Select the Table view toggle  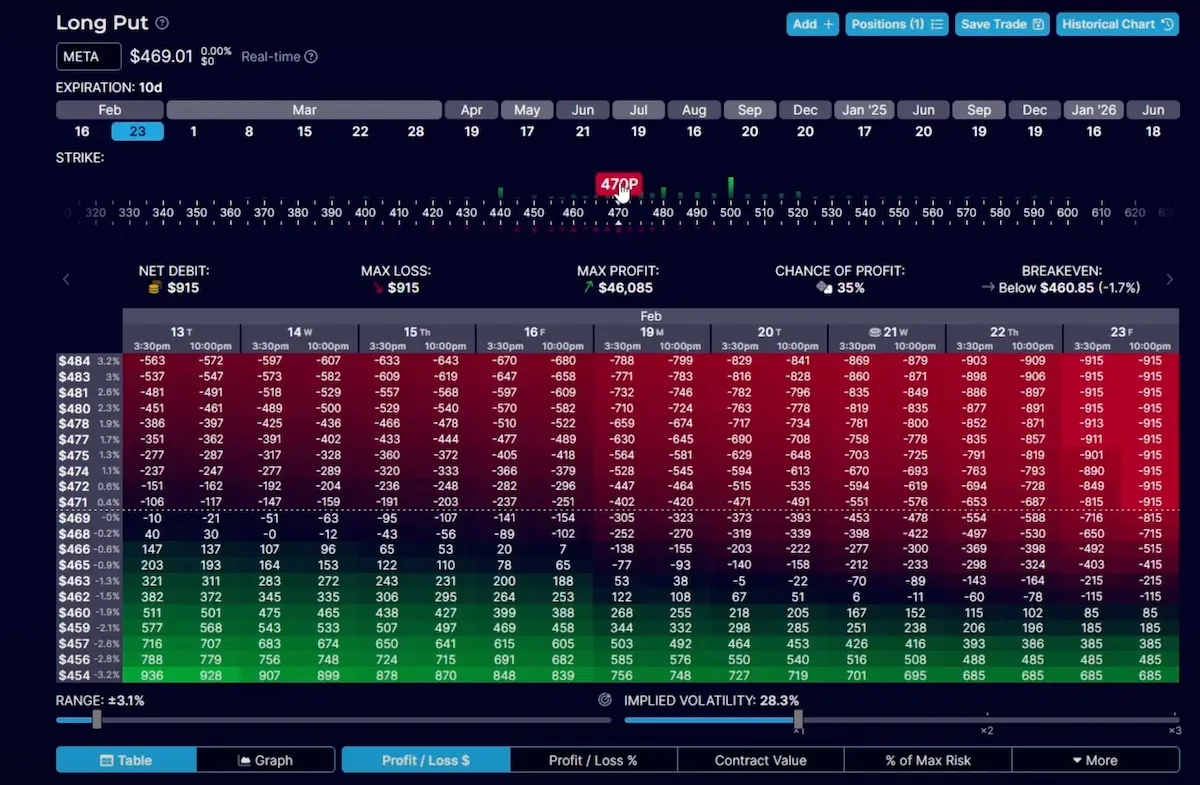coord(126,760)
